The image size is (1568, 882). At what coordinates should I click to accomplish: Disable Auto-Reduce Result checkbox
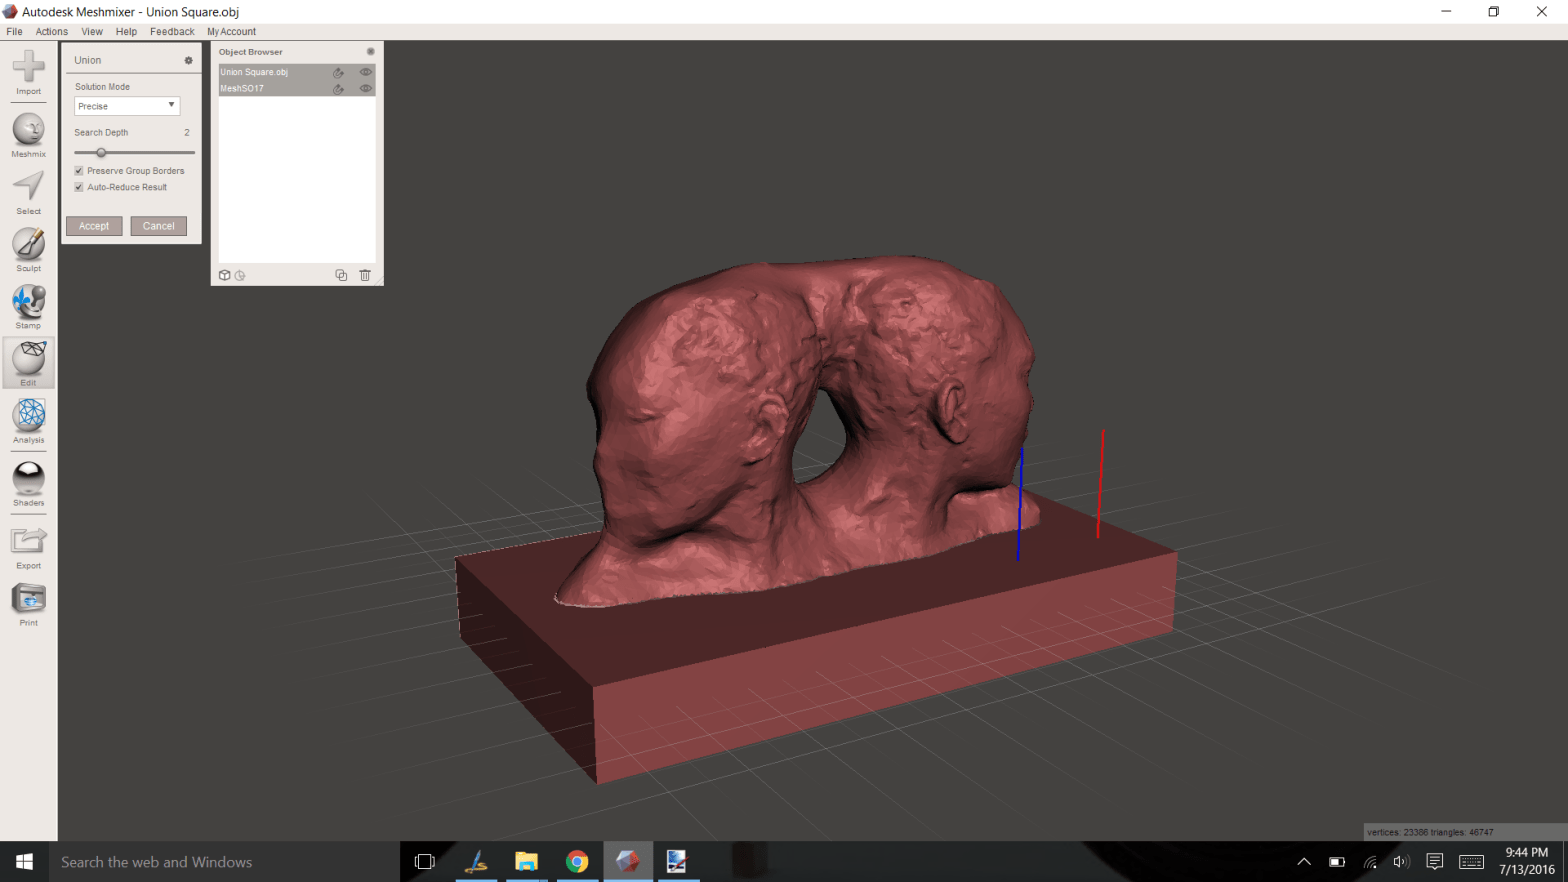(x=79, y=187)
